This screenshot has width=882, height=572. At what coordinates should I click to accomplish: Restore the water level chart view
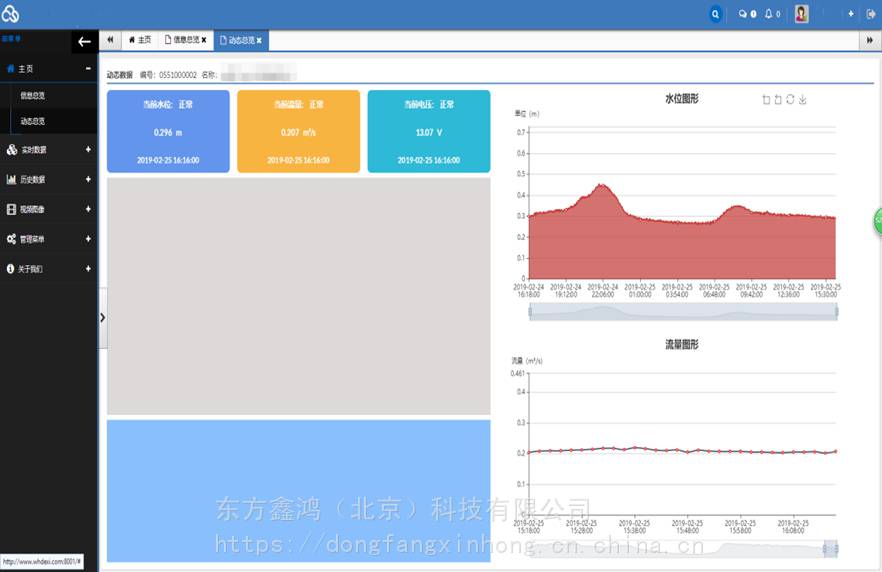pyautogui.click(x=790, y=99)
